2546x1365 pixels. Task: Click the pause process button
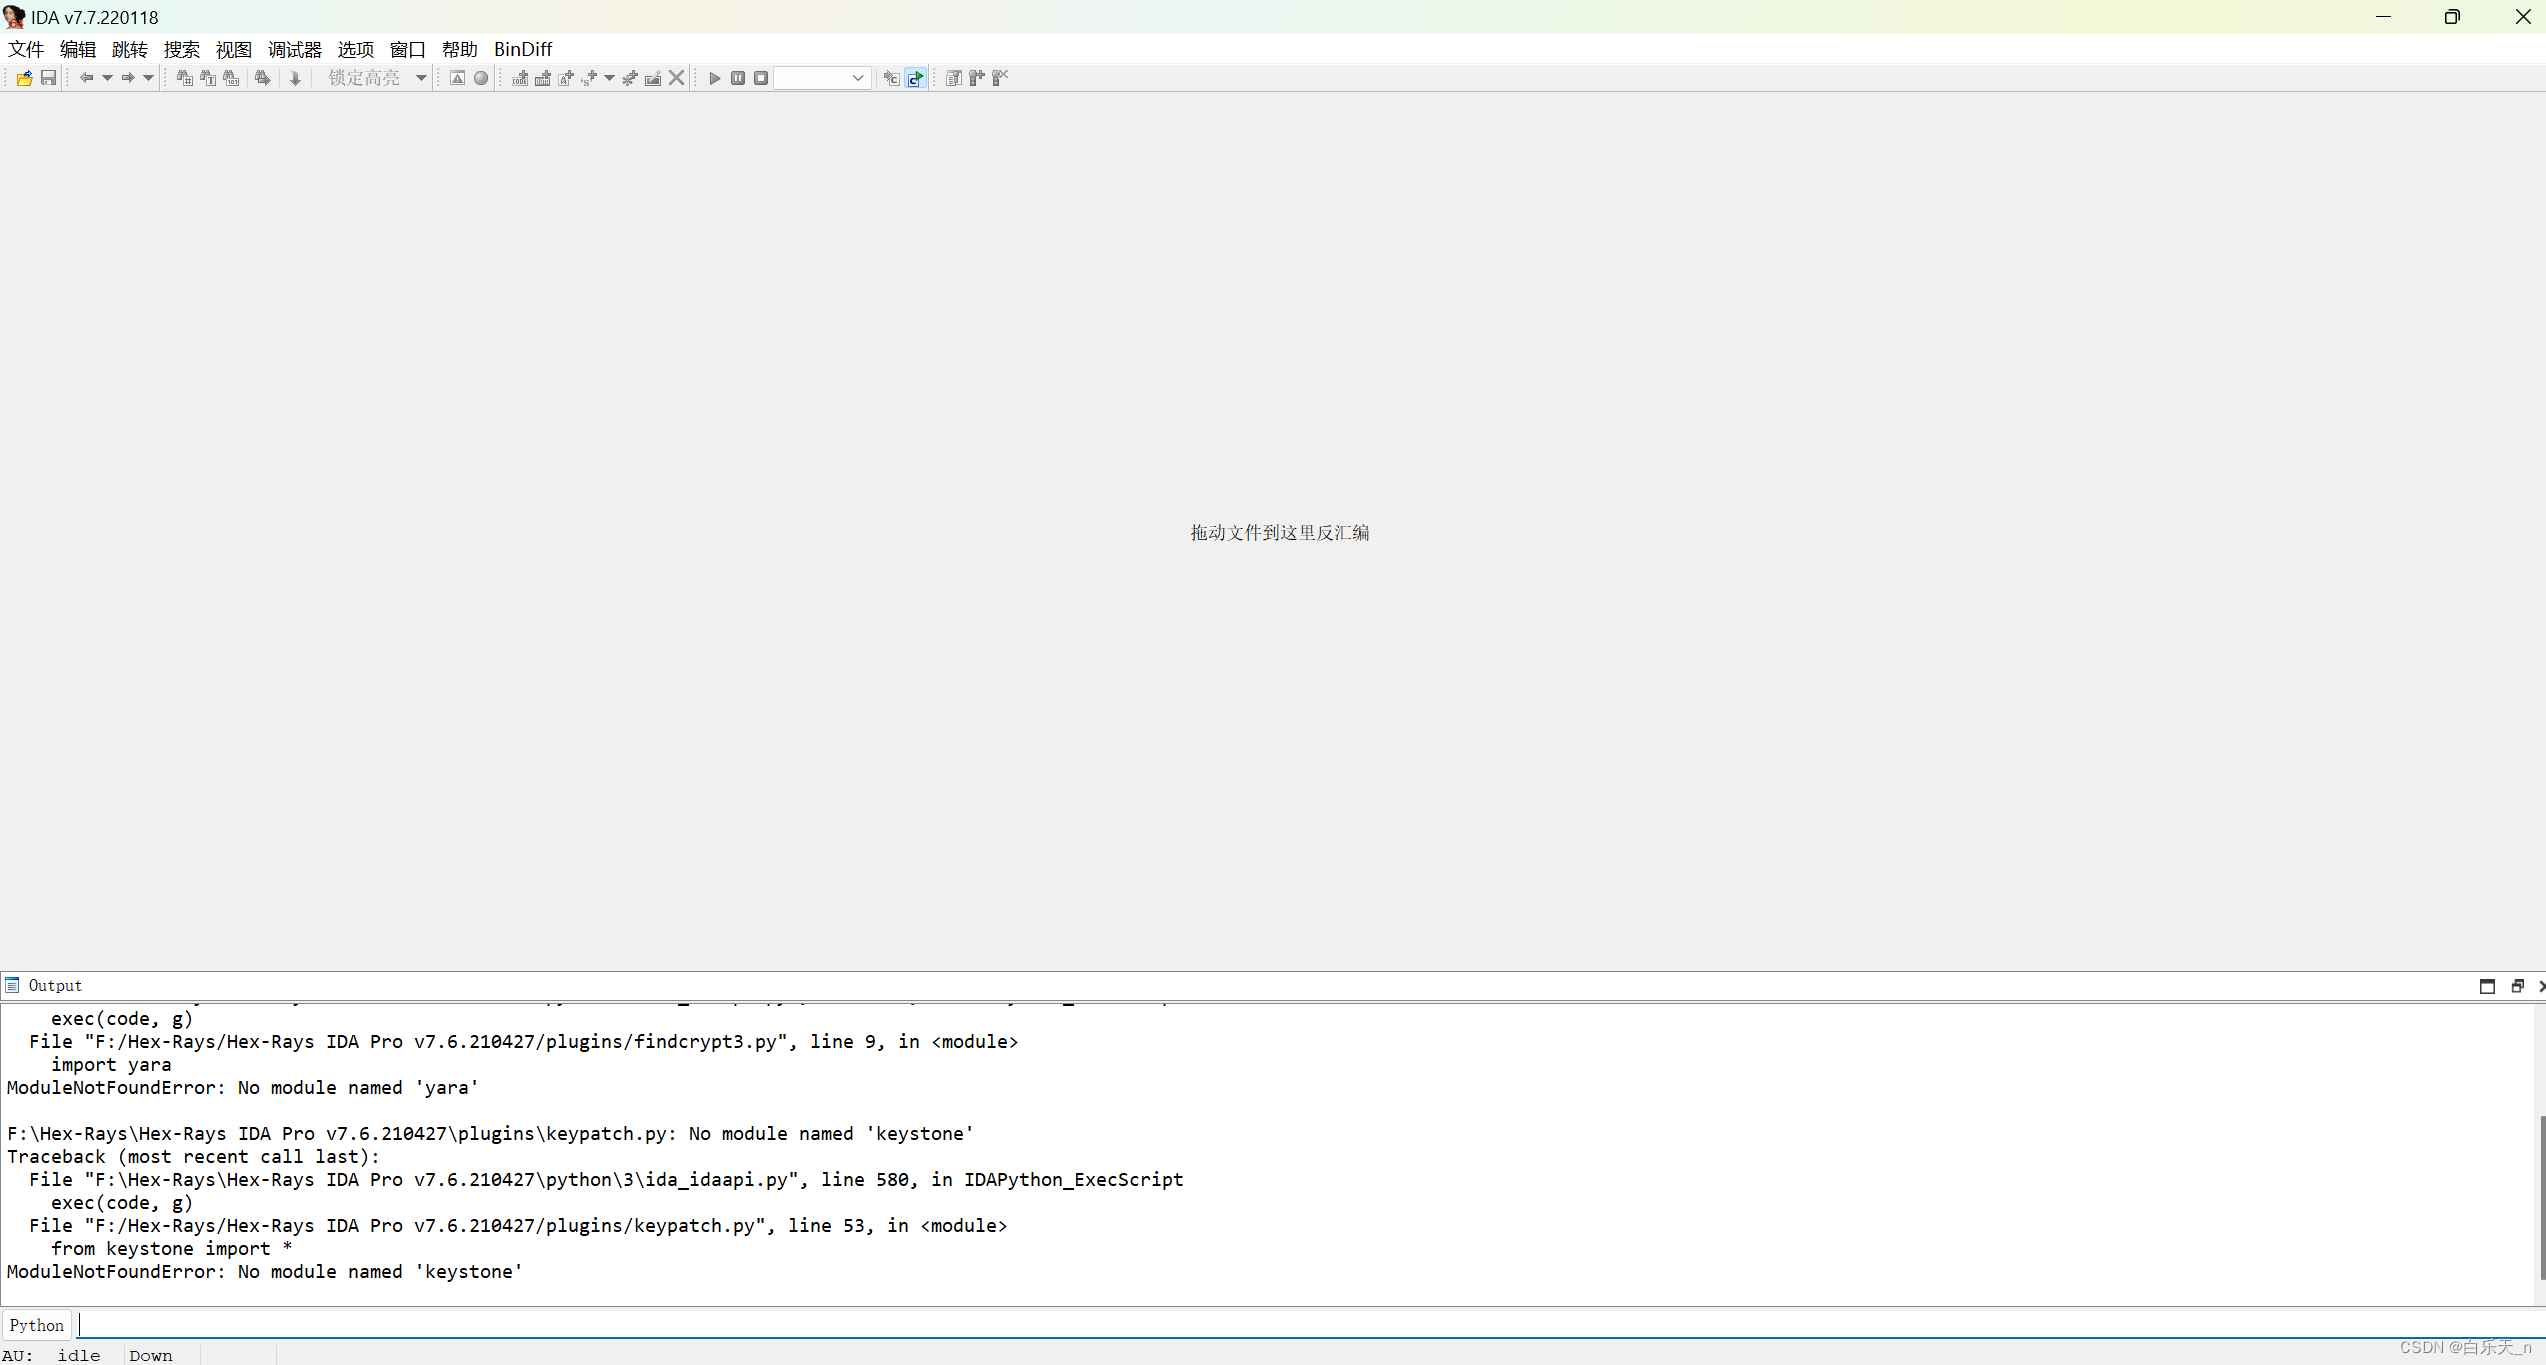click(x=738, y=78)
